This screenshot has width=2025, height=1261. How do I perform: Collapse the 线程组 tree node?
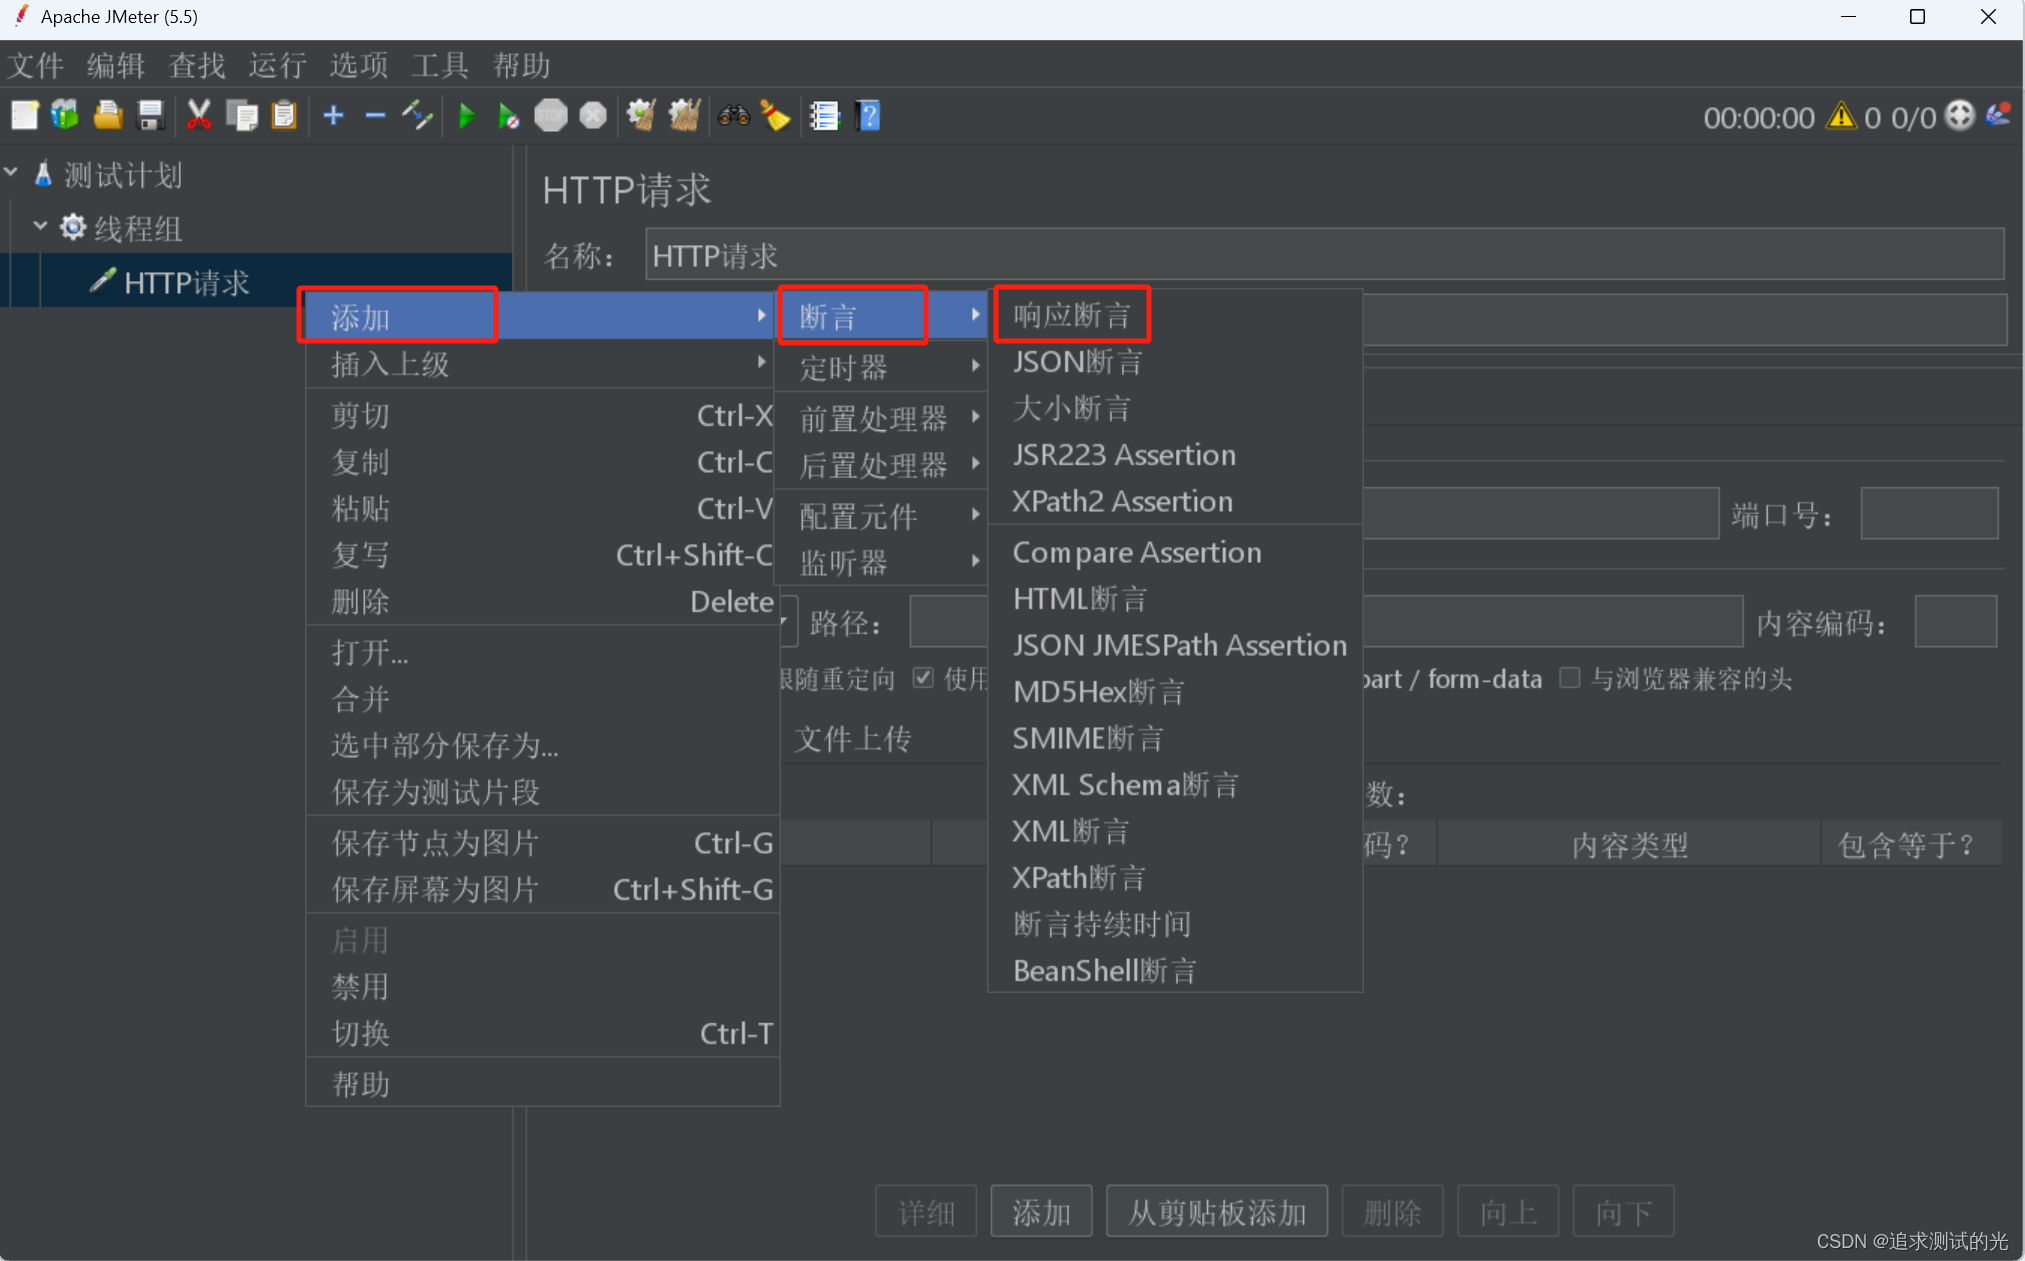(x=40, y=226)
